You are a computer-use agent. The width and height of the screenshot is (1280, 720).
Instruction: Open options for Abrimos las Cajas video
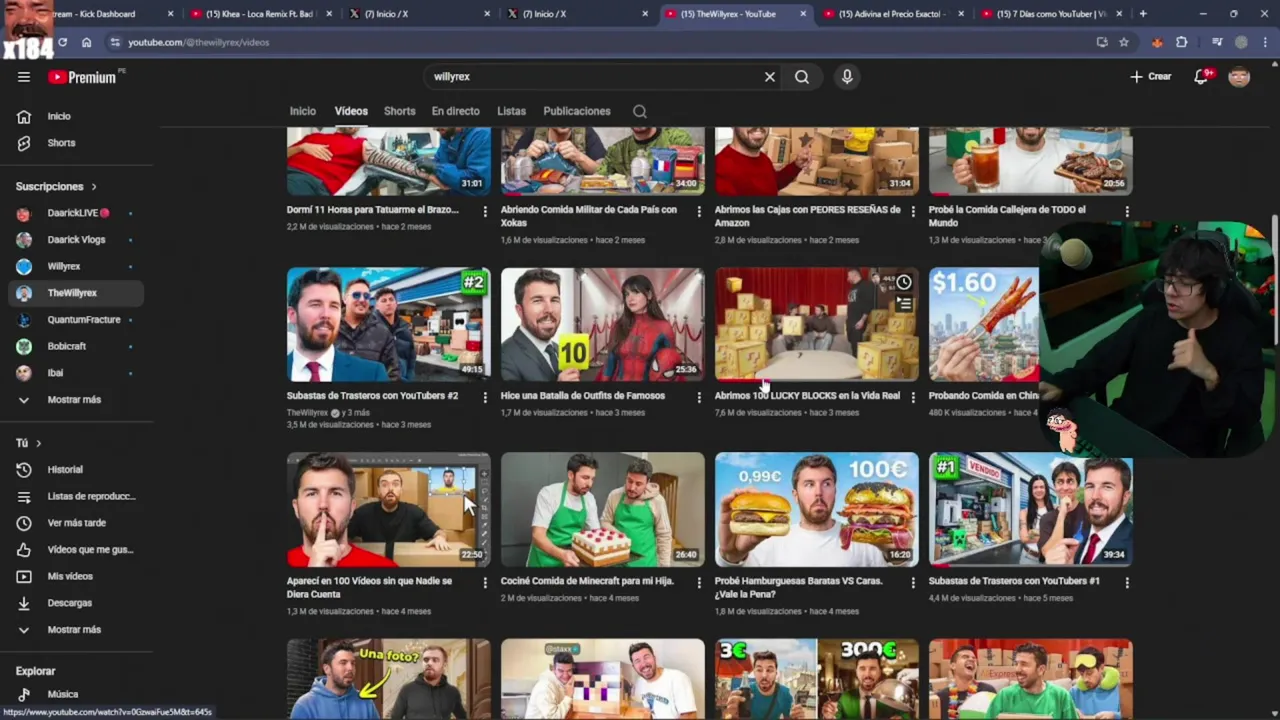(913, 211)
